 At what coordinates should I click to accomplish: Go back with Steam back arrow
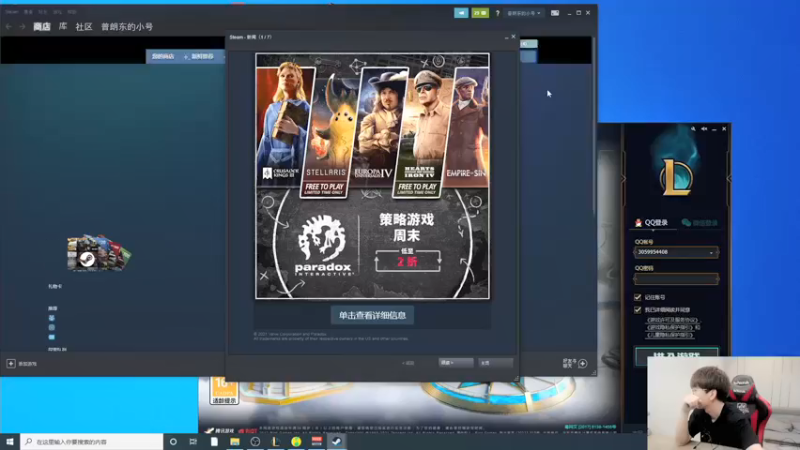pyautogui.click(x=9, y=27)
